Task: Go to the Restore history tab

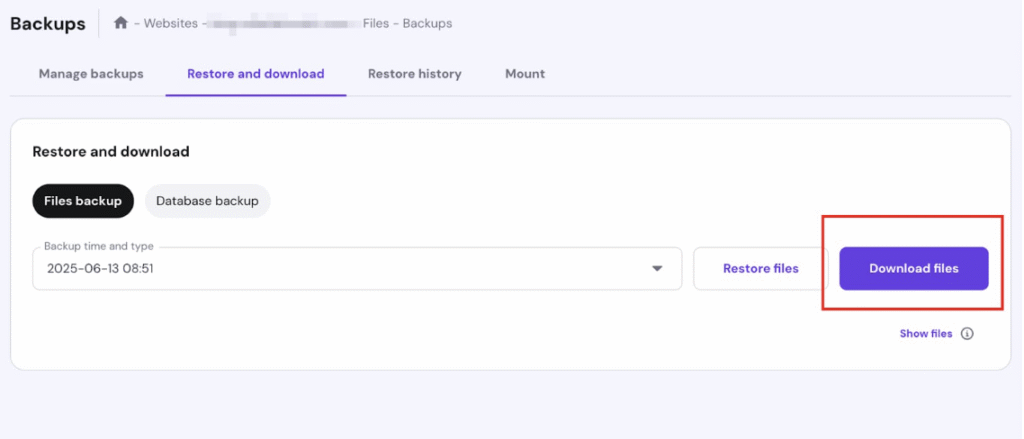Action: click(414, 74)
